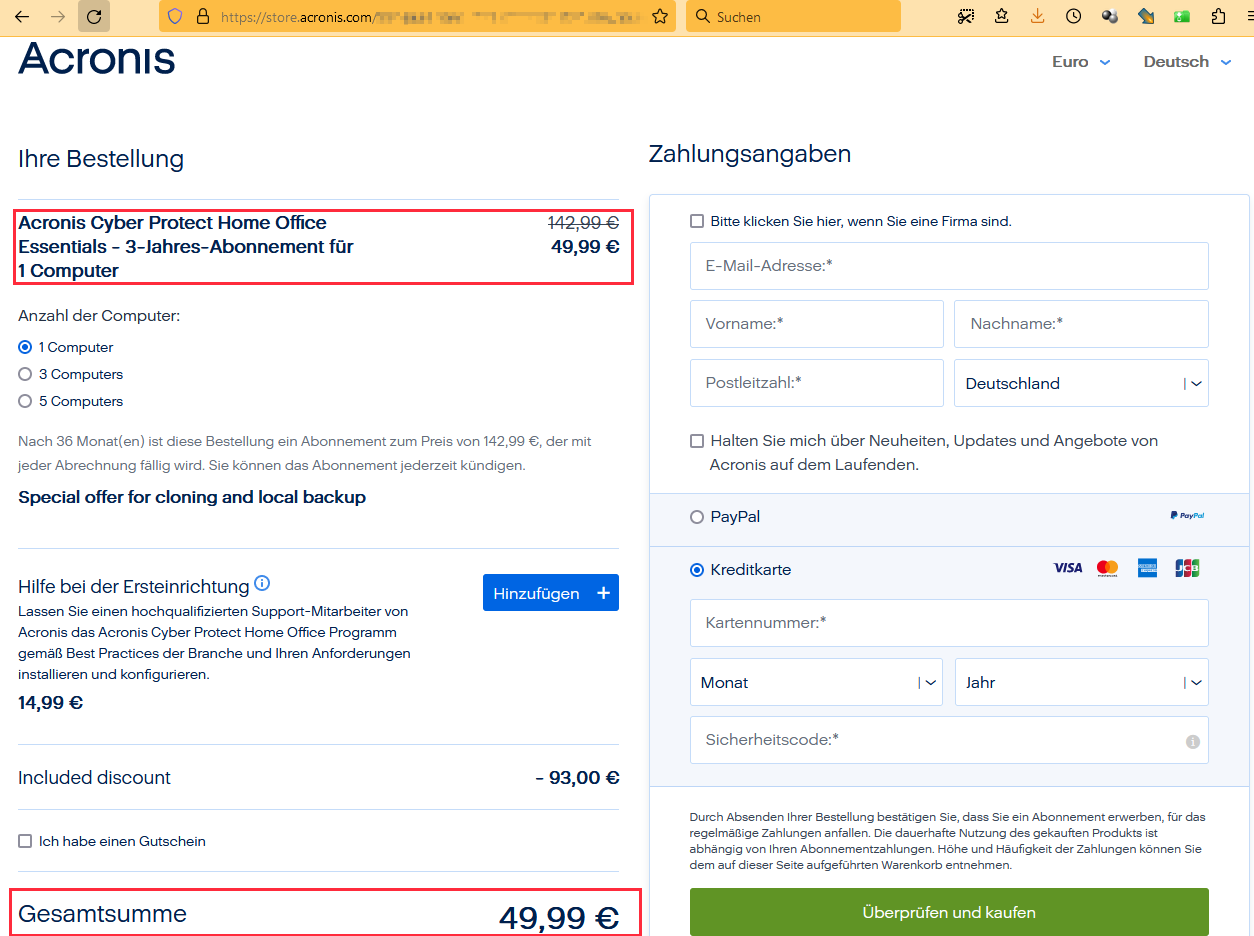Open the Jahr expiry dropdown

(x=1082, y=682)
